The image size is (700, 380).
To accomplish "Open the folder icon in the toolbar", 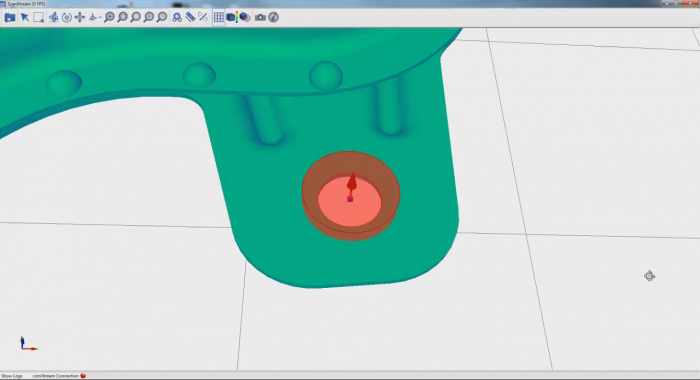I will point(10,17).
